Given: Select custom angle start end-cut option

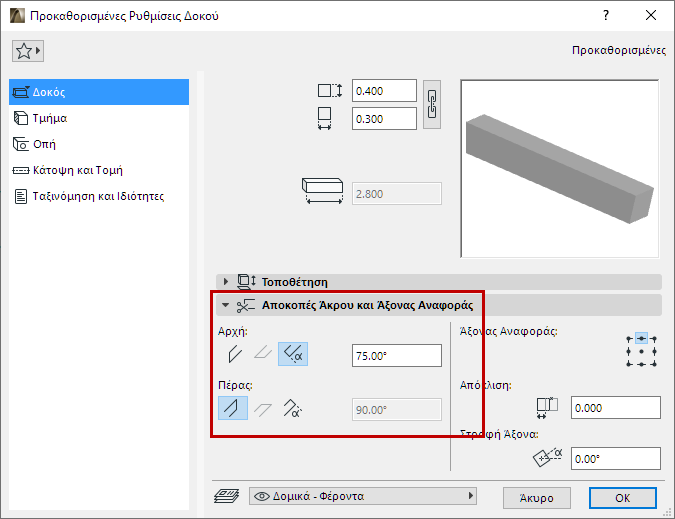Looking at the screenshot, I should (x=293, y=354).
